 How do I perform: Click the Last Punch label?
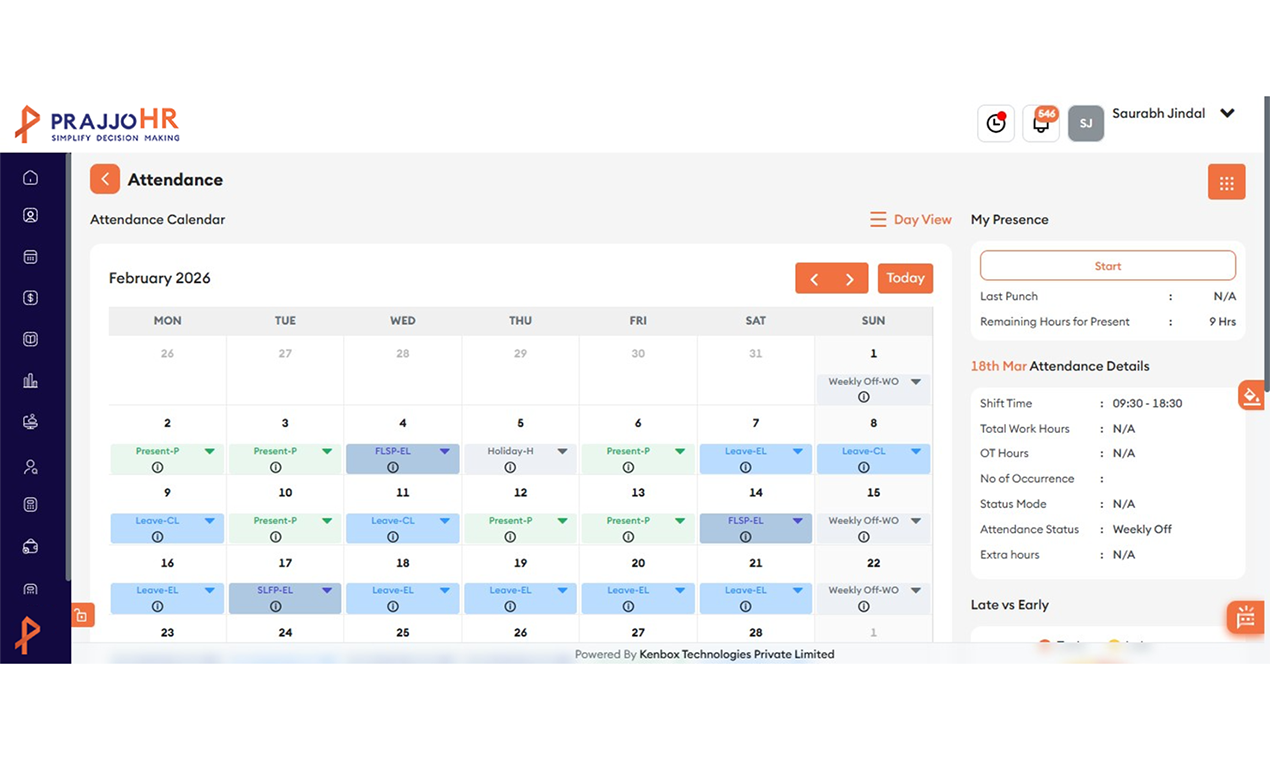[1009, 297]
